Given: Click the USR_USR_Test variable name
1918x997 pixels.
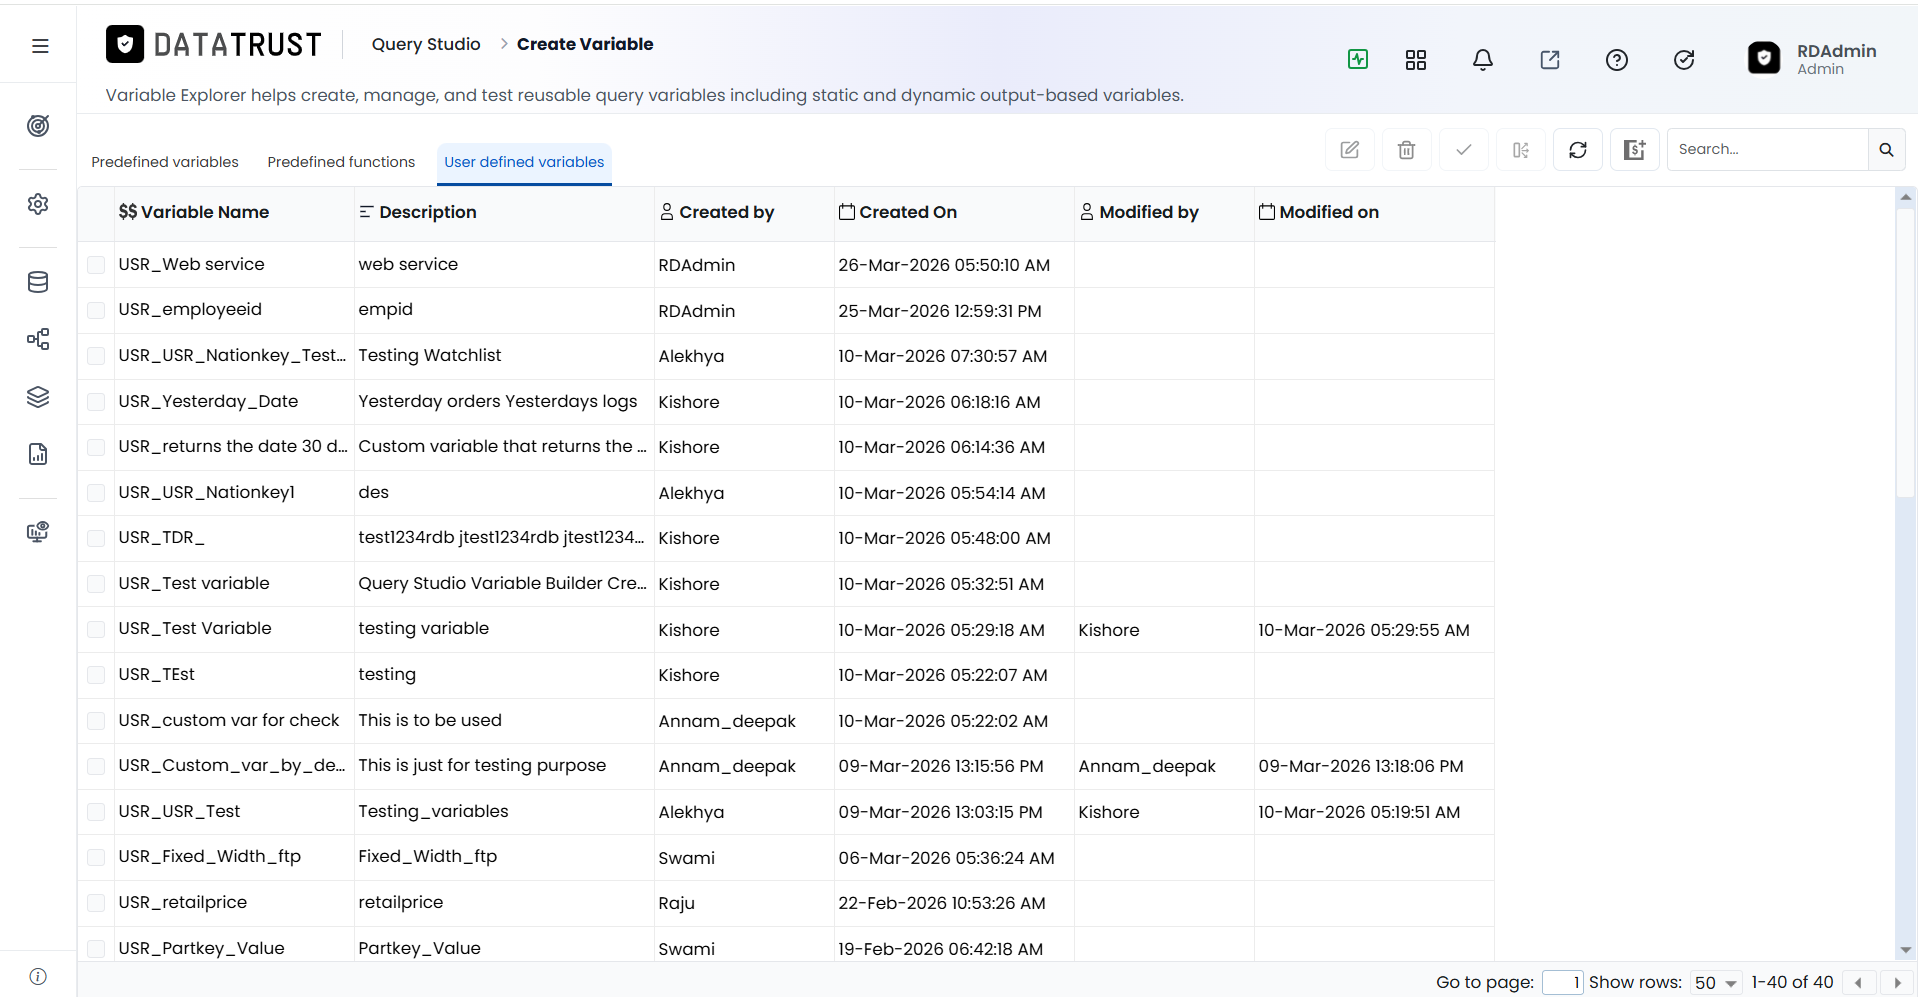Looking at the screenshot, I should (x=180, y=811).
